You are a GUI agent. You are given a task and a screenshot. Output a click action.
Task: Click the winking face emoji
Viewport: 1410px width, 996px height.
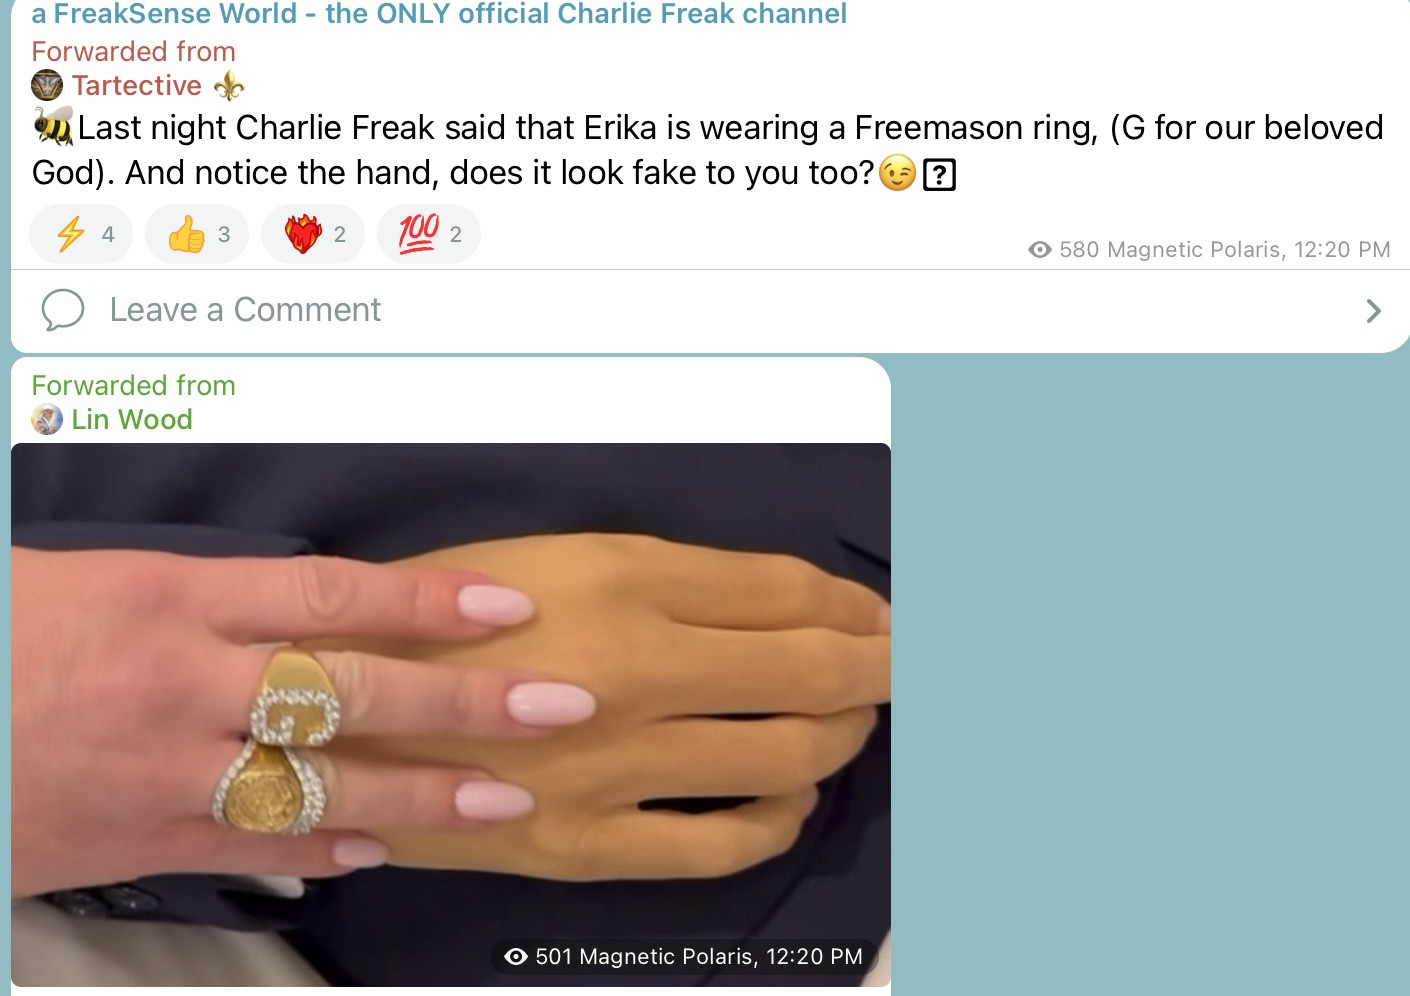897,174
